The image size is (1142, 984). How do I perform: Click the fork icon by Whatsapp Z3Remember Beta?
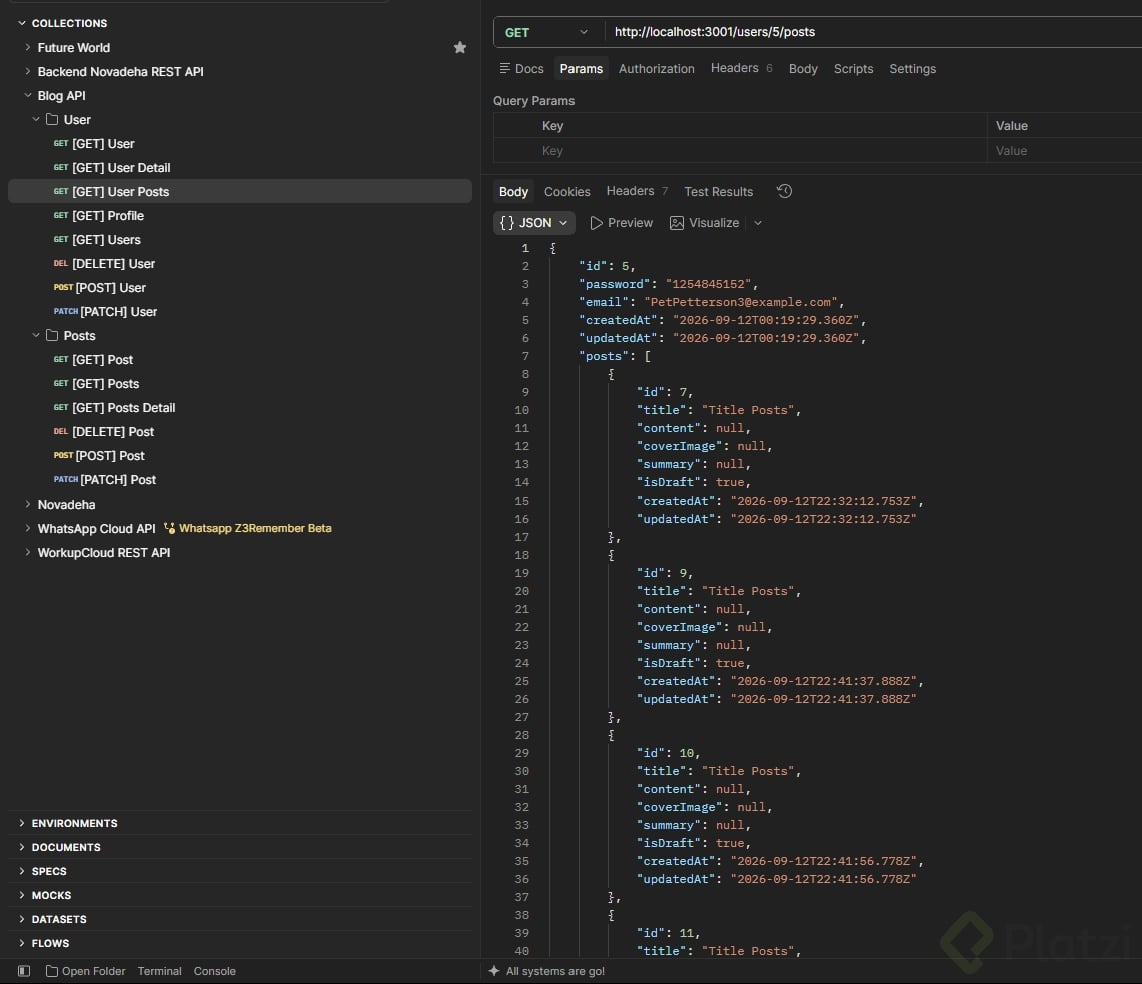(x=169, y=528)
